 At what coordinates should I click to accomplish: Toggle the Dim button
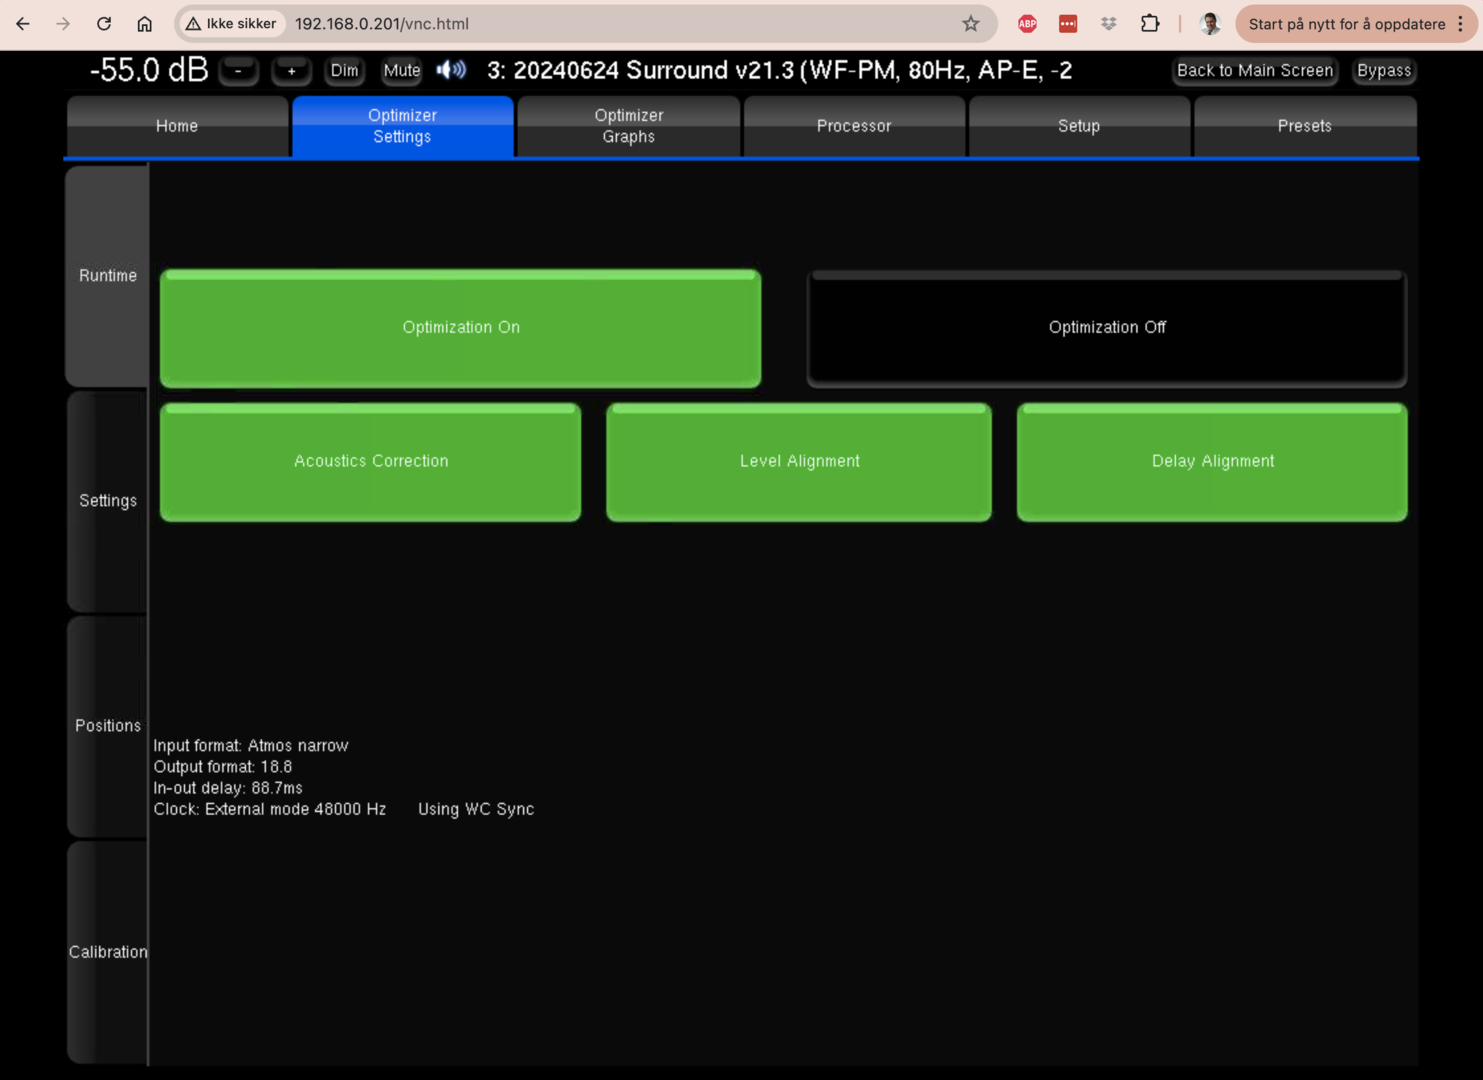pyautogui.click(x=344, y=71)
